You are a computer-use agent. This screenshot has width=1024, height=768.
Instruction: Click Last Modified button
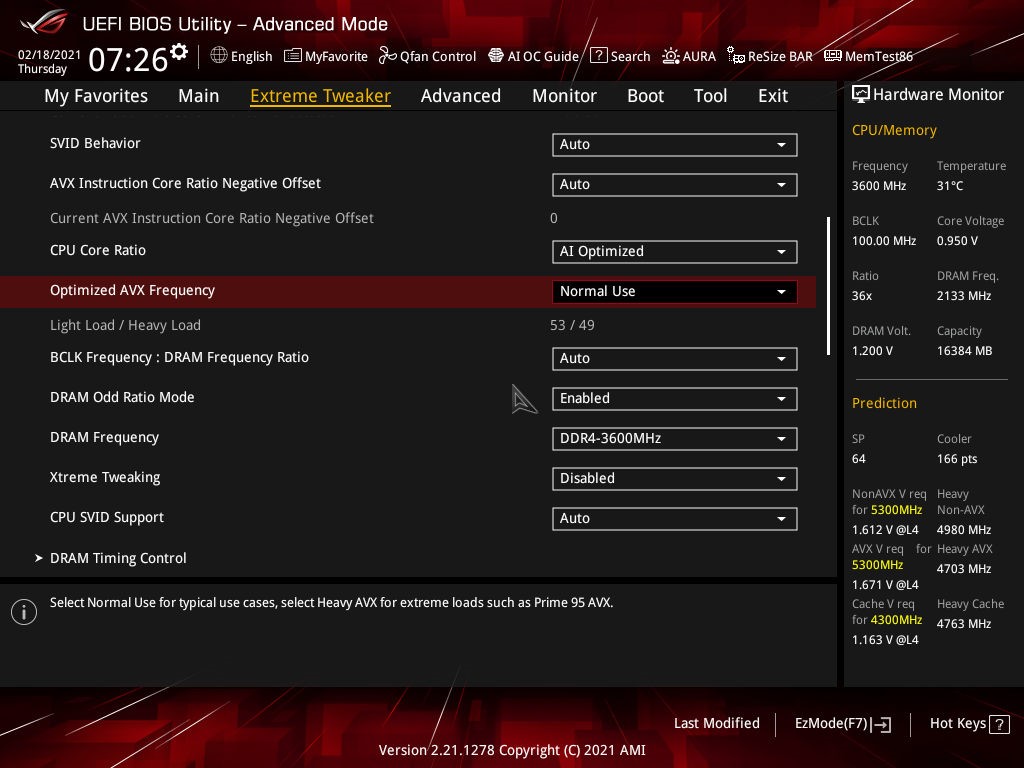click(x=716, y=723)
